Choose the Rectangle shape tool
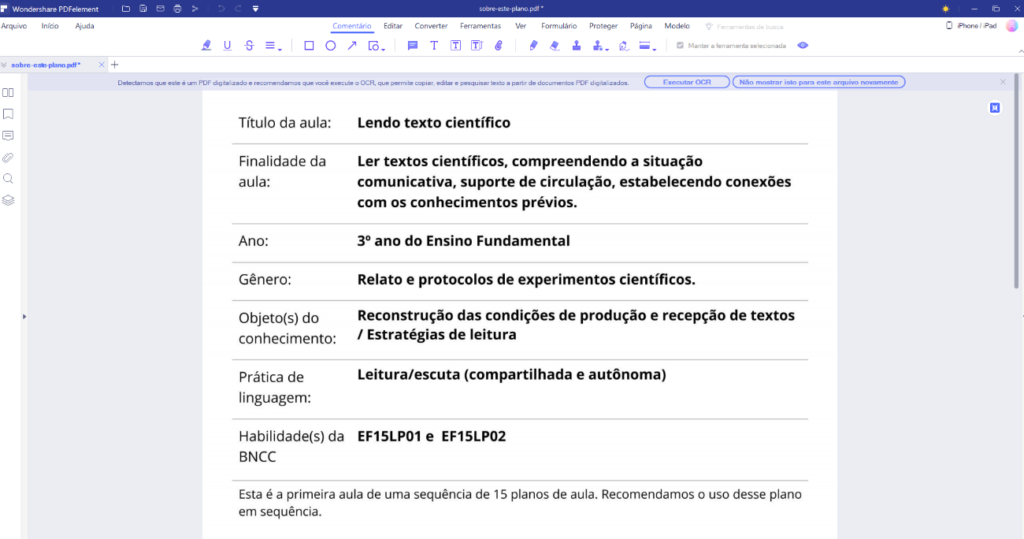The width and height of the screenshot is (1024, 539). tap(309, 45)
